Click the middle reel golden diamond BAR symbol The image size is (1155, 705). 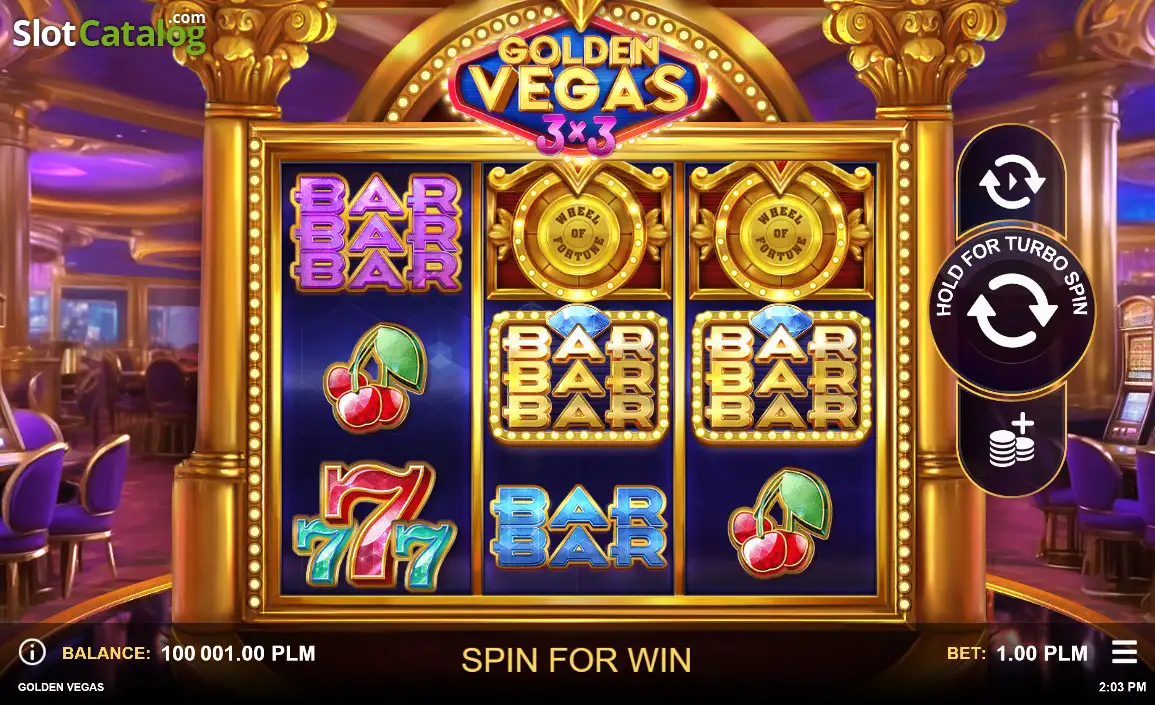pyautogui.click(x=579, y=375)
